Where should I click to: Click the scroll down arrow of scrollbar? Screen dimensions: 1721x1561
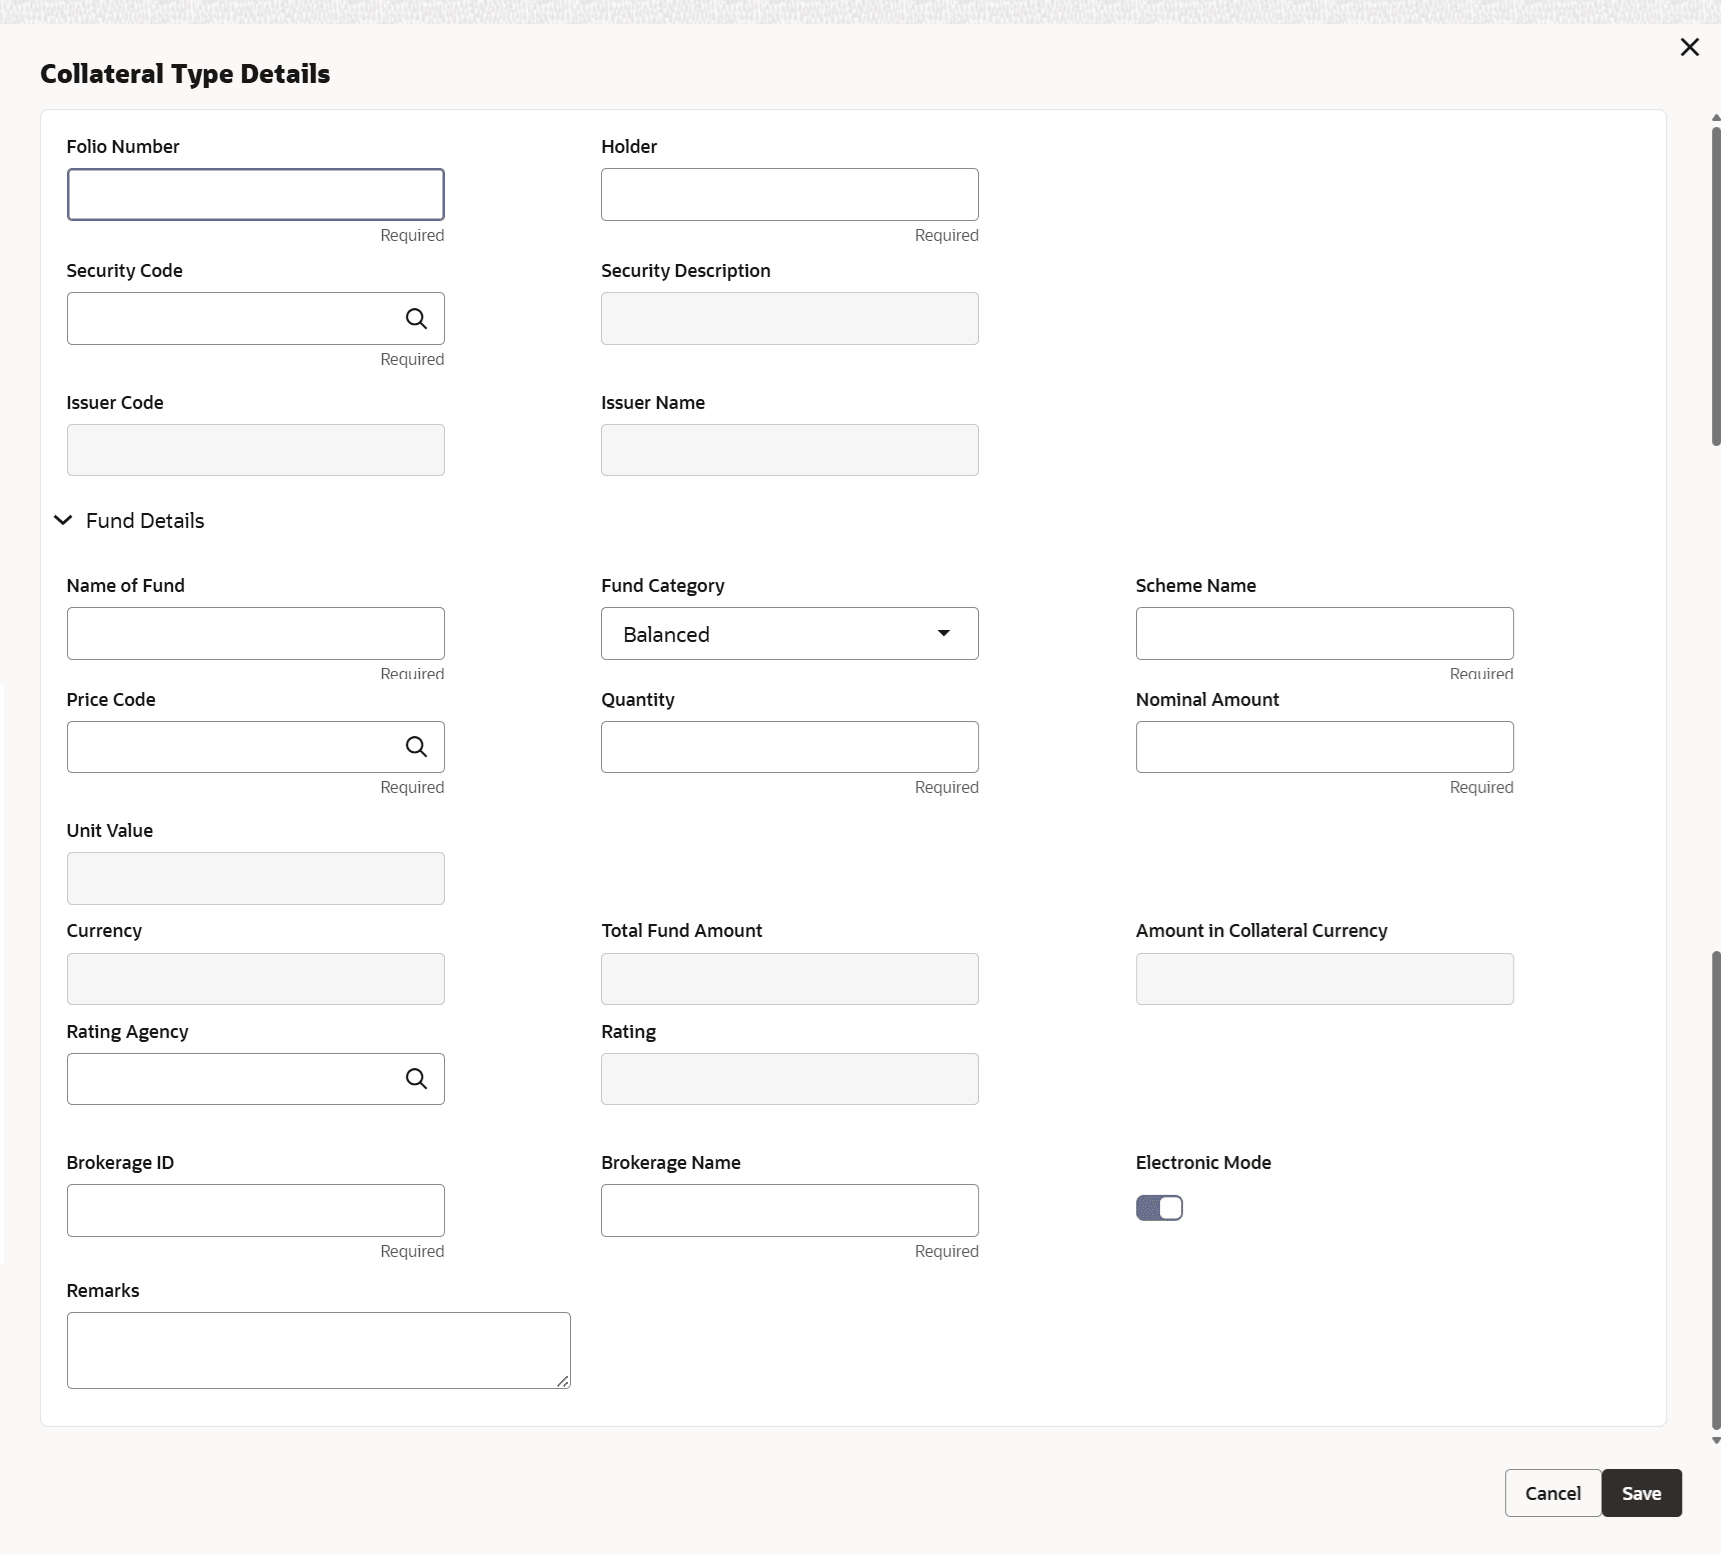coord(1715,1441)
